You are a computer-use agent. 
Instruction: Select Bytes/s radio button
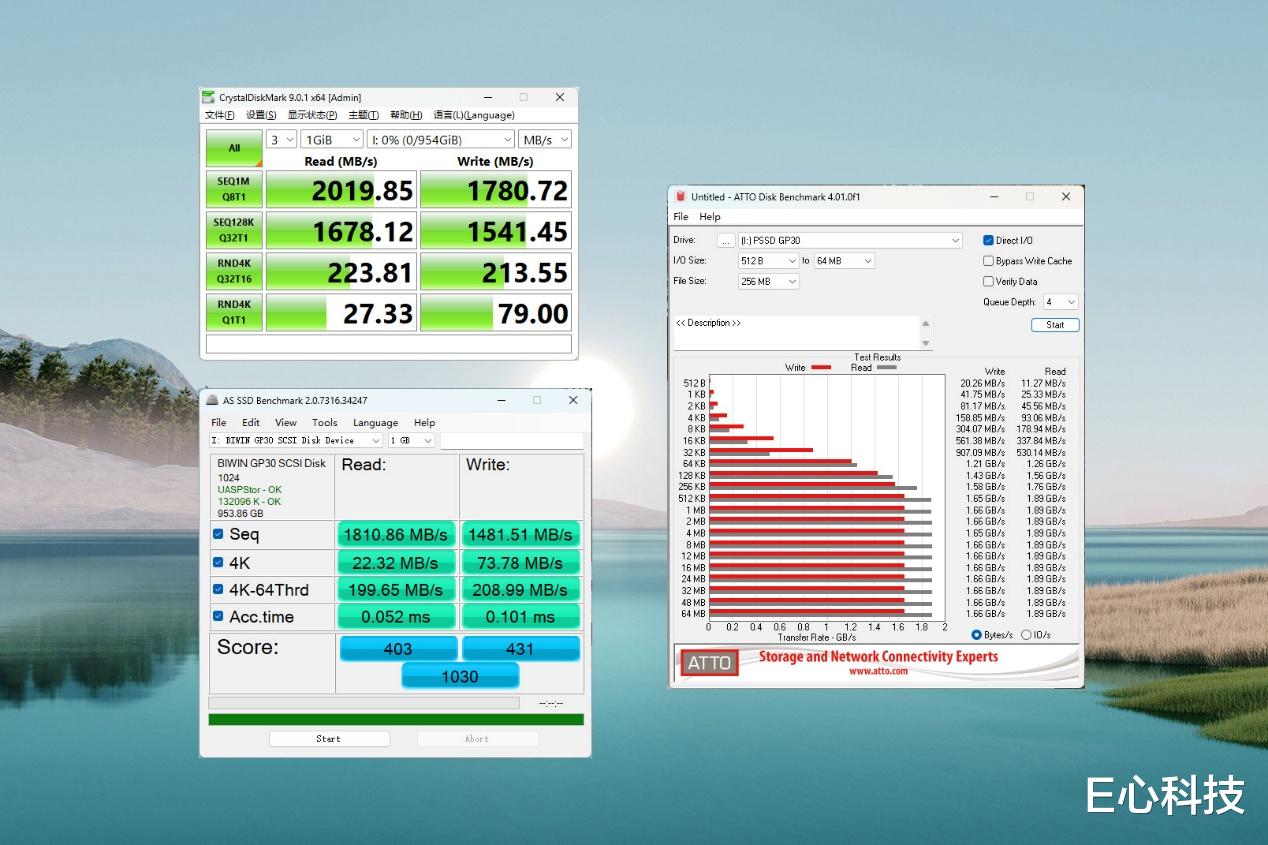(x=977, y=635)
